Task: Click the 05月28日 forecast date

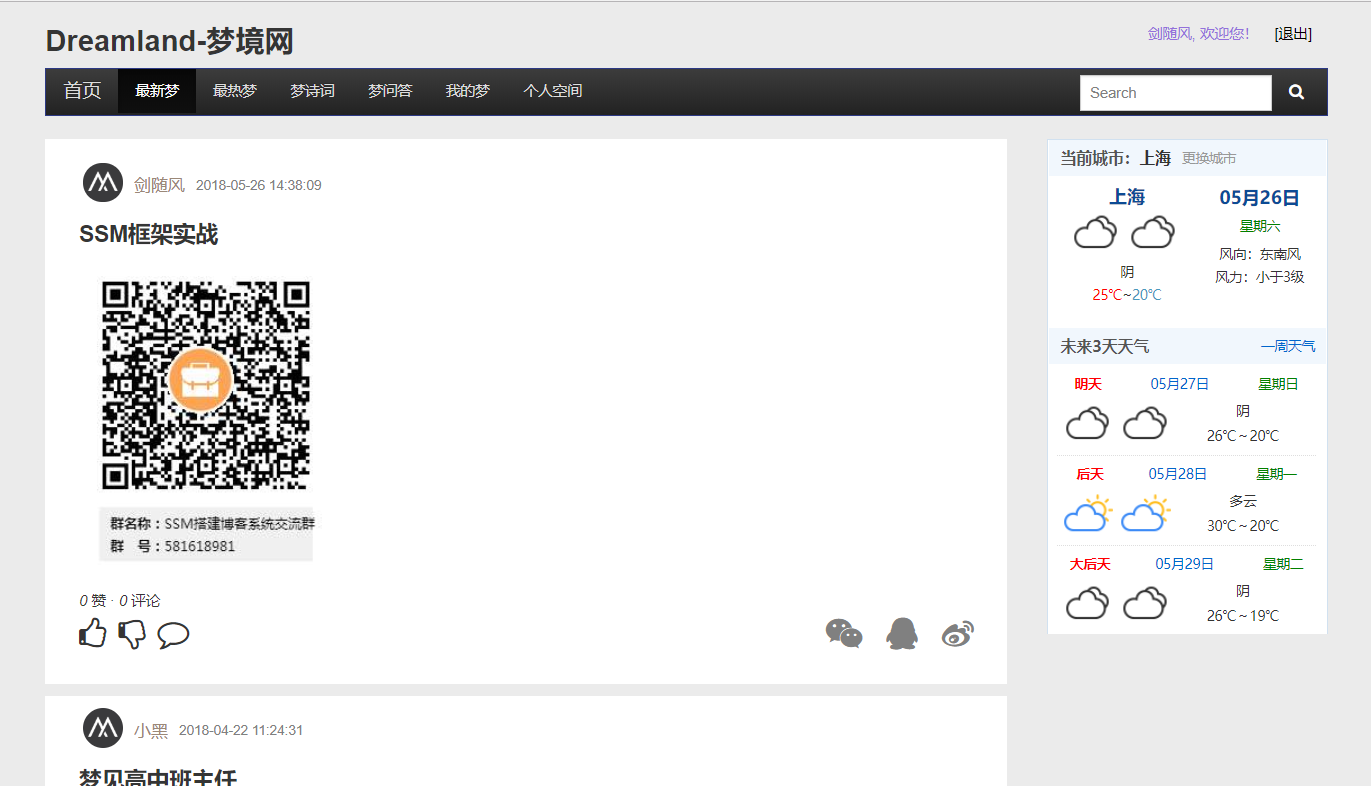Action: 1178,474
